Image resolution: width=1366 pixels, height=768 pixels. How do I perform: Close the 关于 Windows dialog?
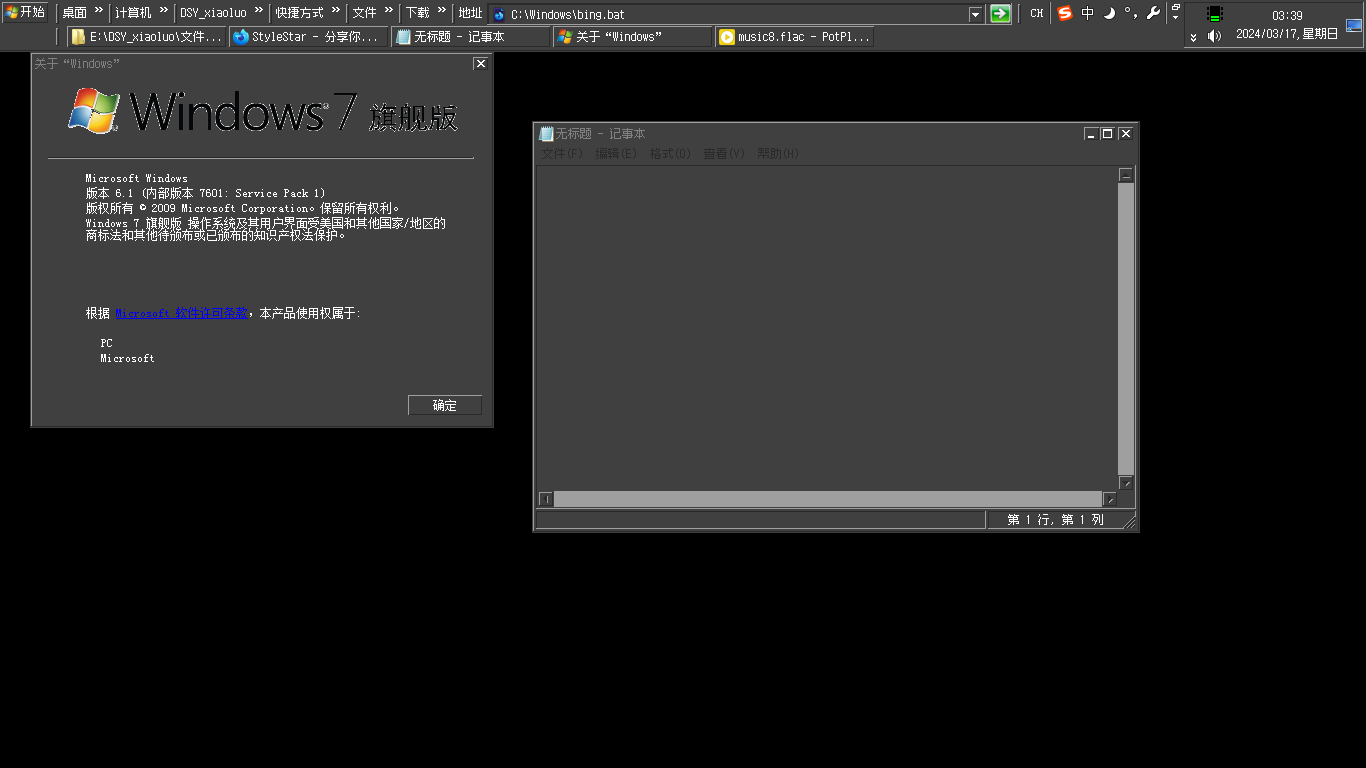tap(480, 63)
